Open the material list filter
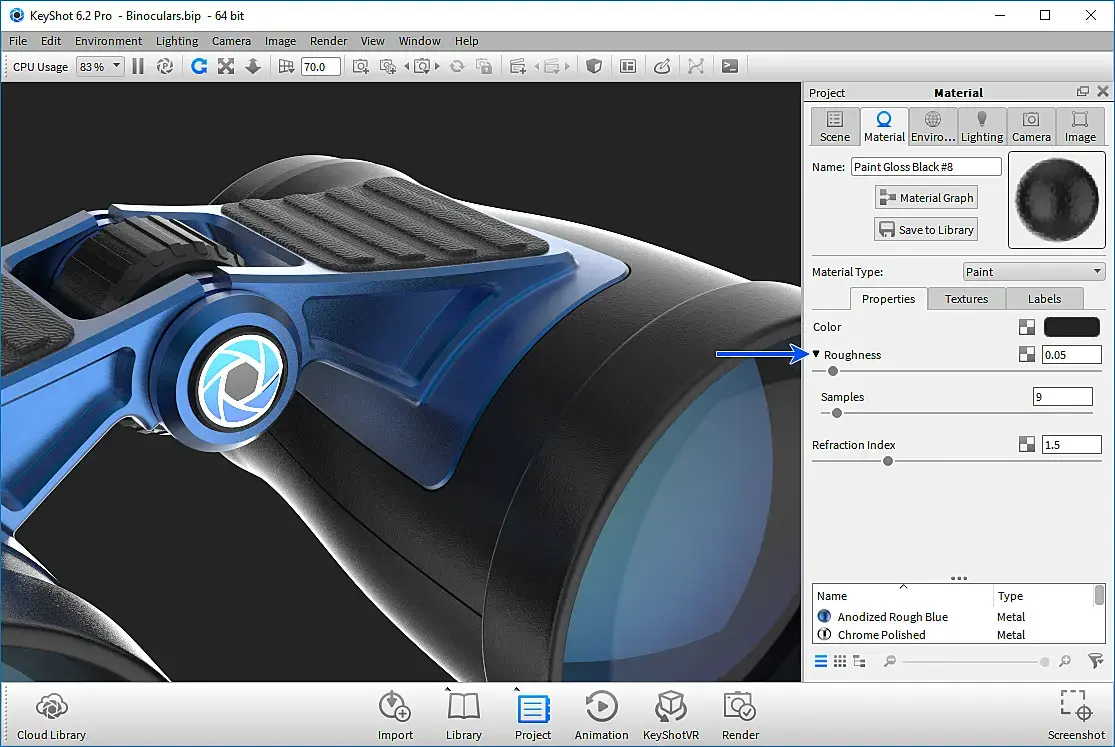Image resolution: width=1115 pixels, height=747 pixels. [x=1095, y=661]
